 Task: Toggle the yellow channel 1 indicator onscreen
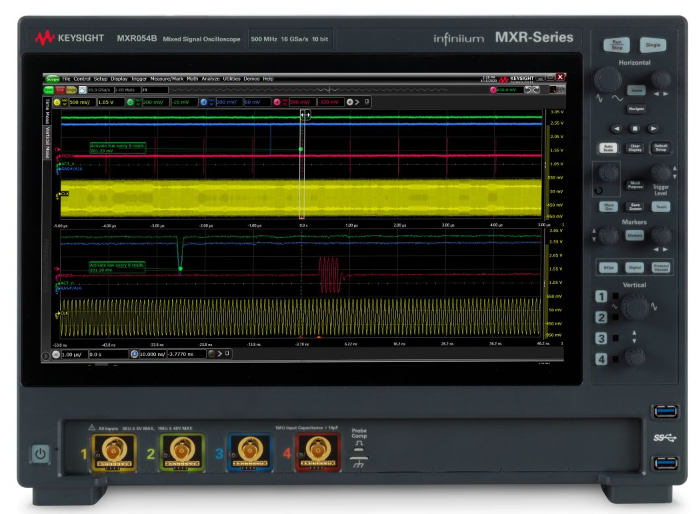click(59, 101)
